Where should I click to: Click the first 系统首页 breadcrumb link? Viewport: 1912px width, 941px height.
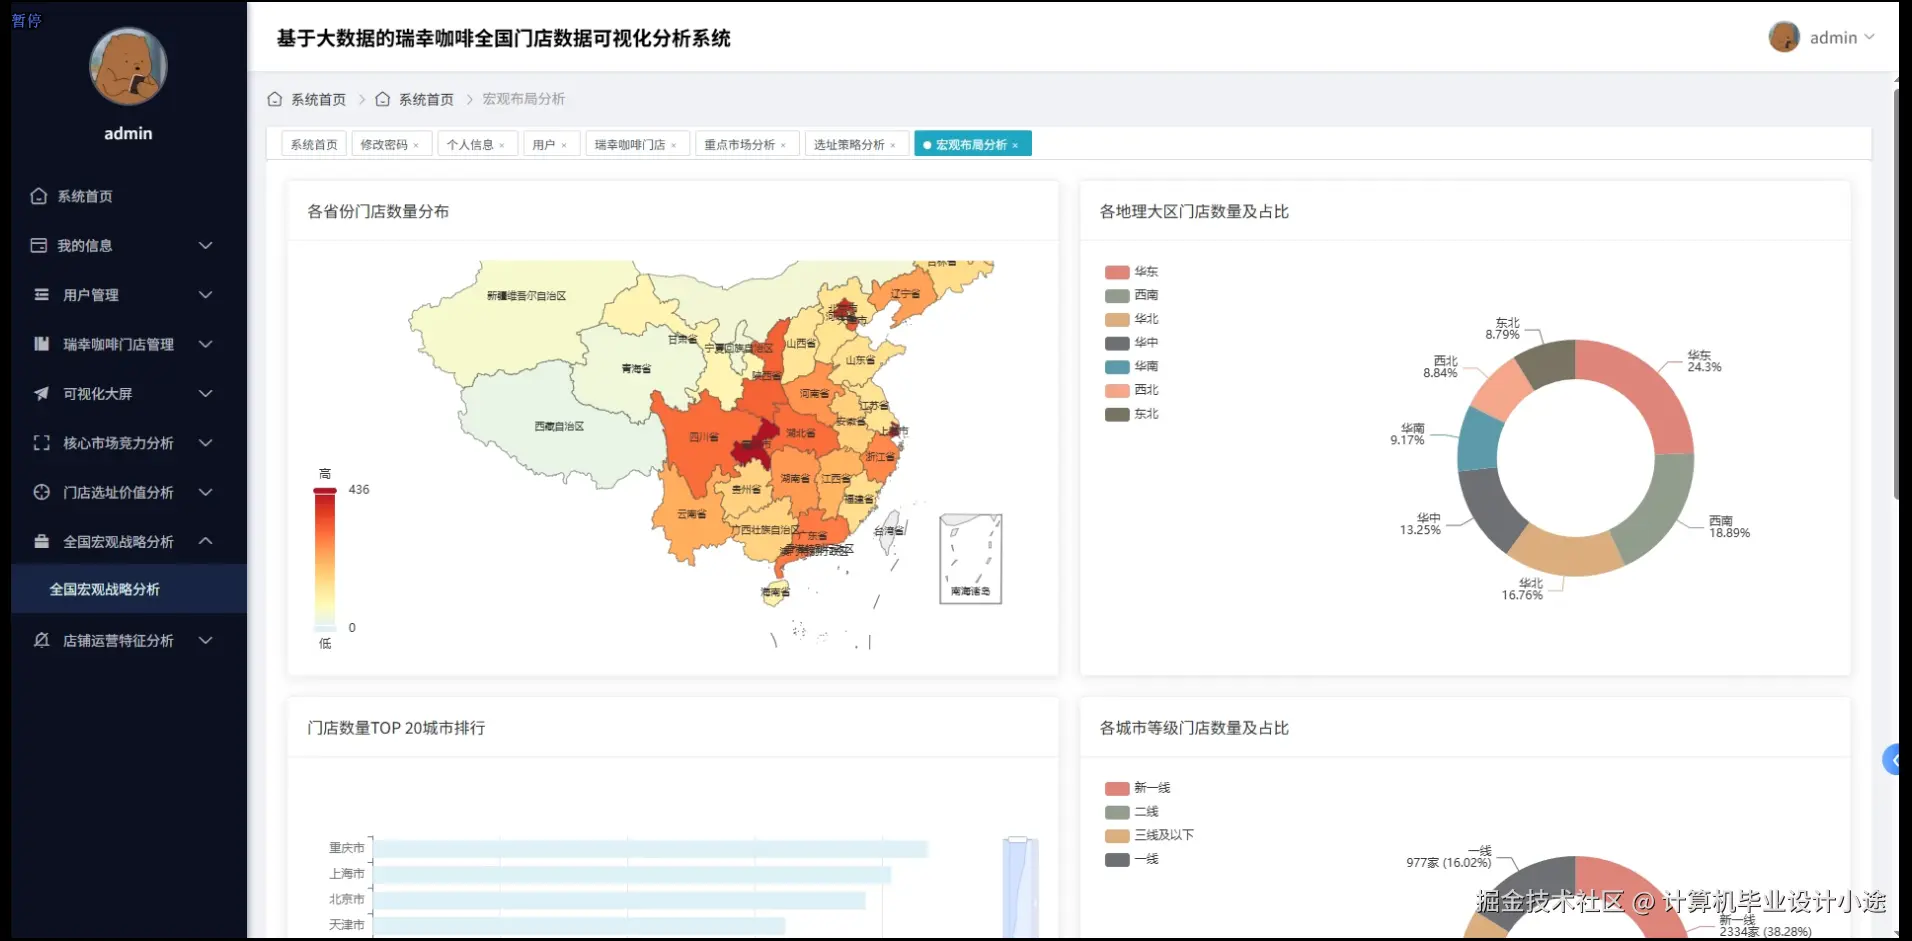(x=318, y=99)
